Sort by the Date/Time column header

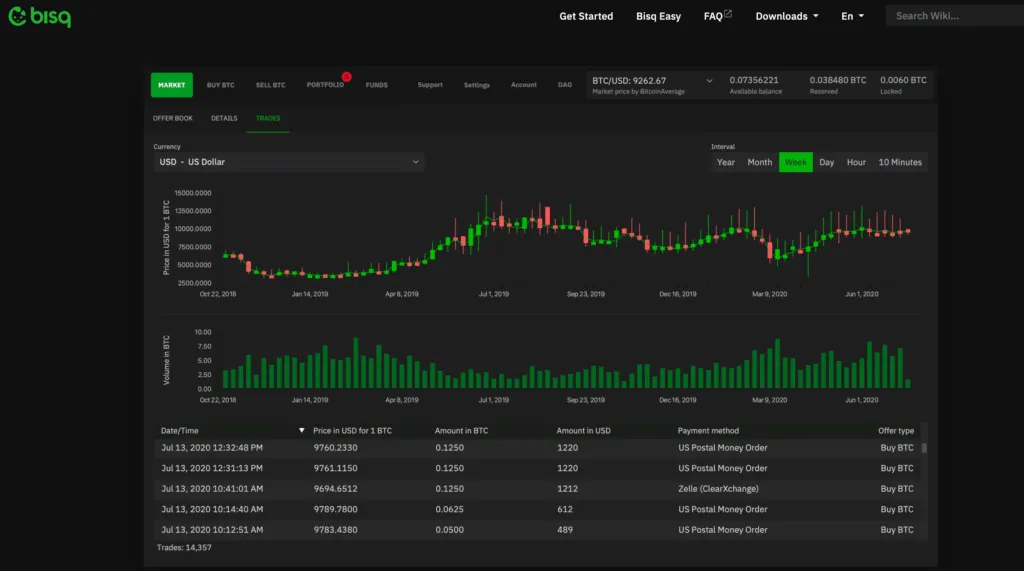tap(180, 431)
